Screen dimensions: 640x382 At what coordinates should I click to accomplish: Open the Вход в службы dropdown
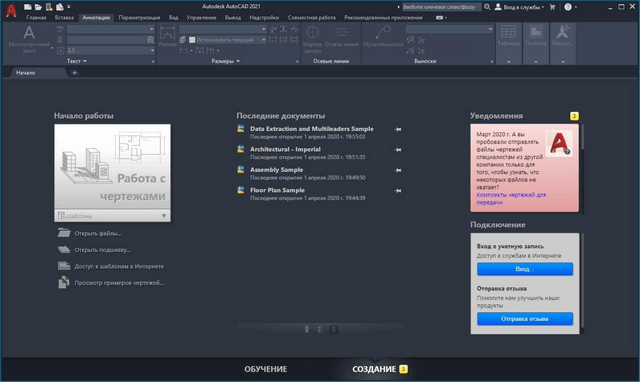(519, 7)
